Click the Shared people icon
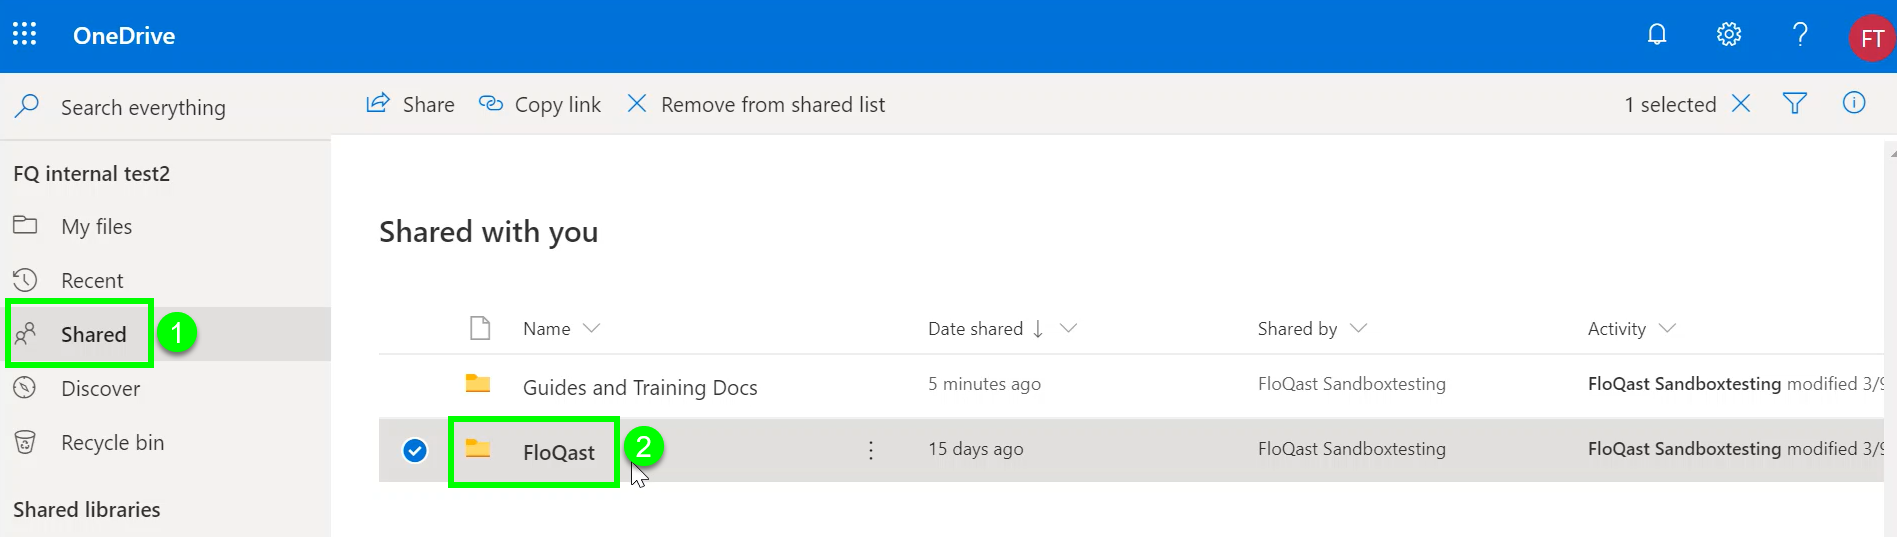1897x537 pixels. (x=25, y=333)
